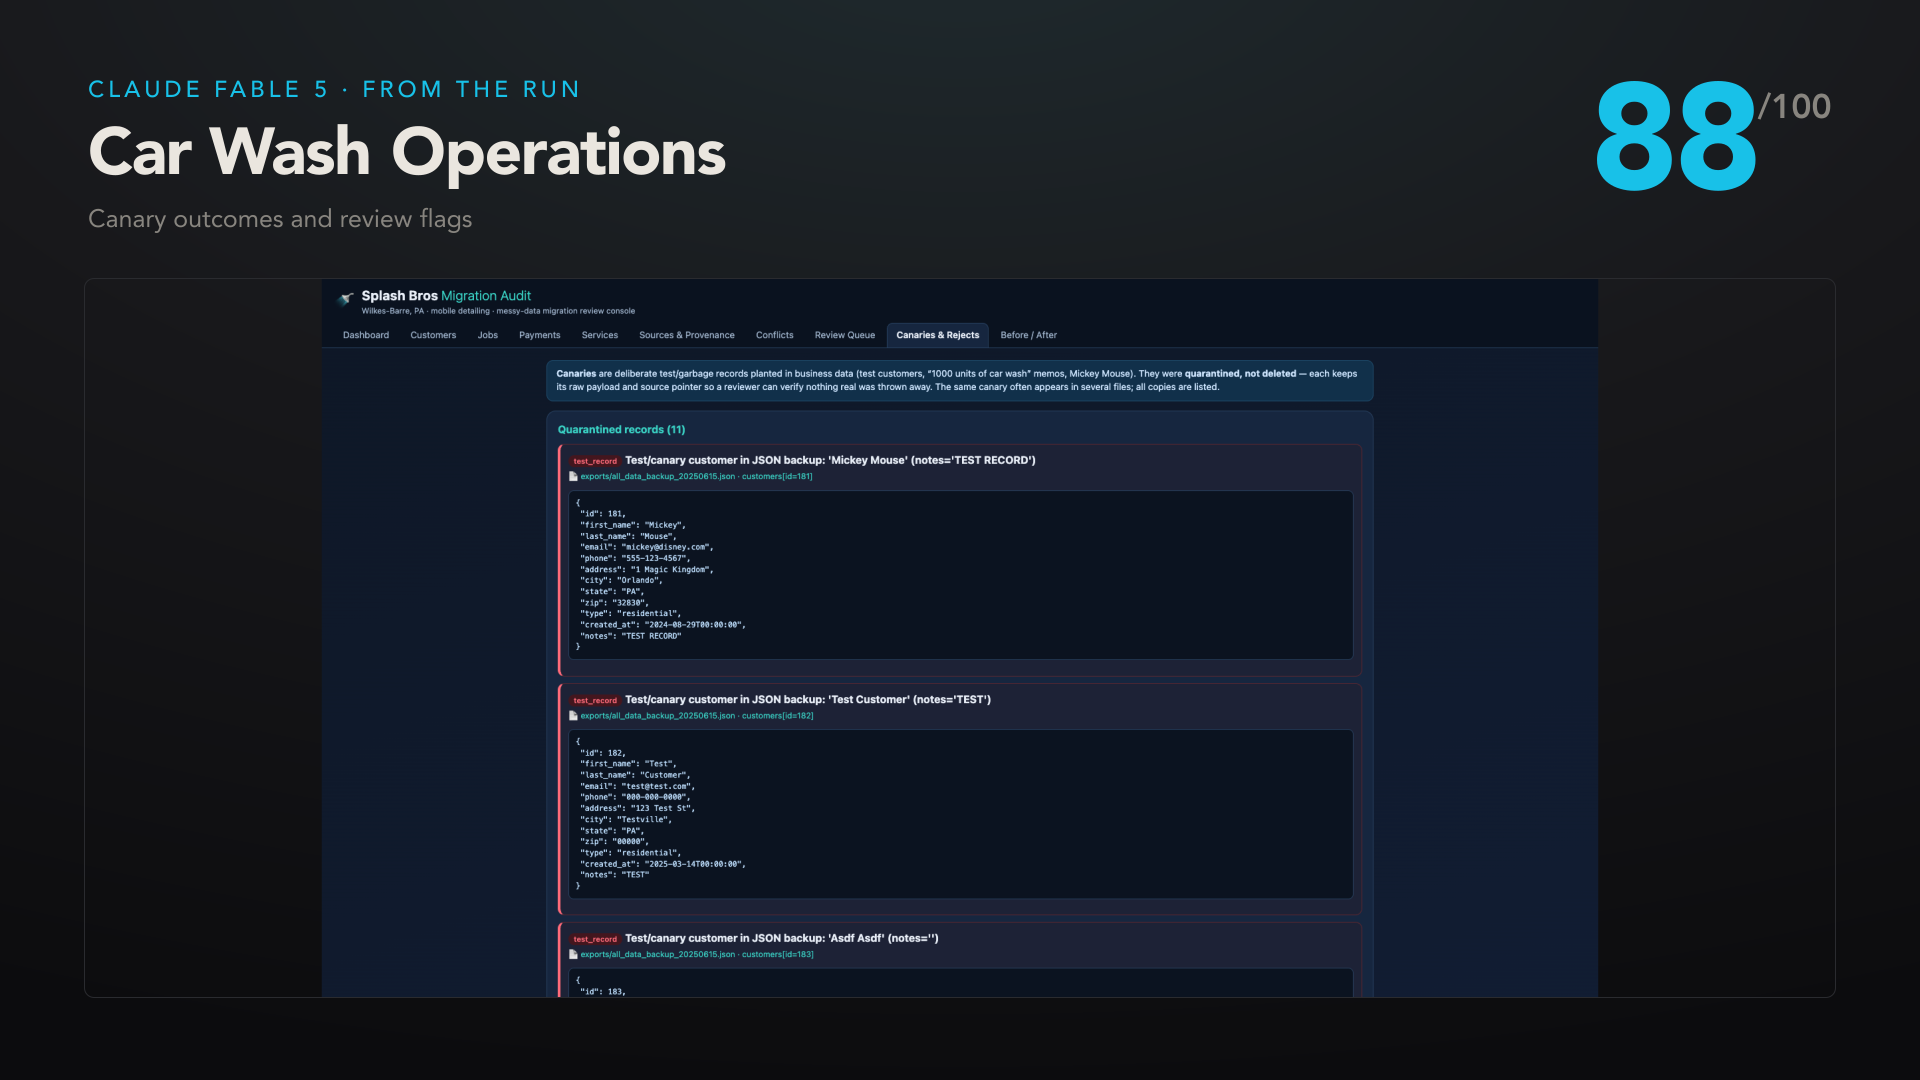1920x1080 pixels.
Task: Click the 'Test Customer' canary record title
Action: click(x=808, y=700)
